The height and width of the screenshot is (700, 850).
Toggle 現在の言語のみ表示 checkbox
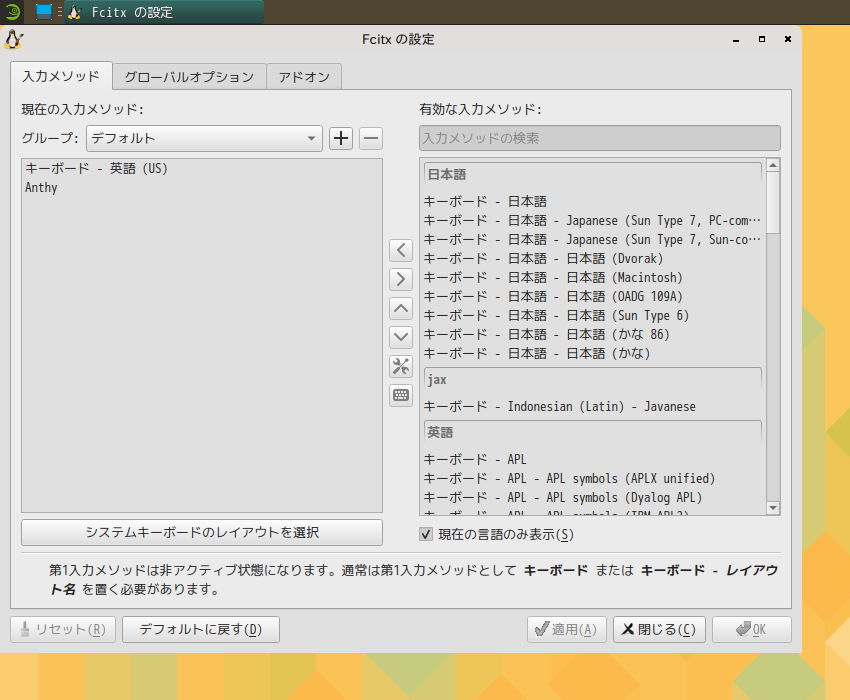coord(426,535)
